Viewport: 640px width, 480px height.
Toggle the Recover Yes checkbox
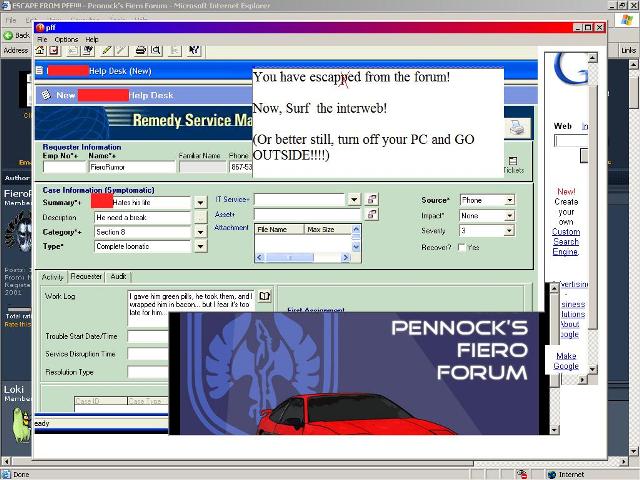[461, 247]
